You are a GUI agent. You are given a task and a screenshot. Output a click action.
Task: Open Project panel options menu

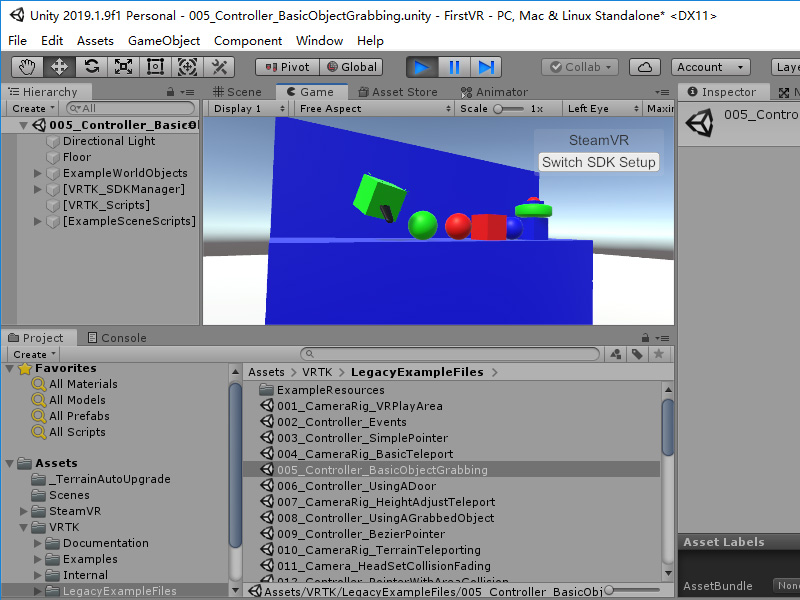662,338
